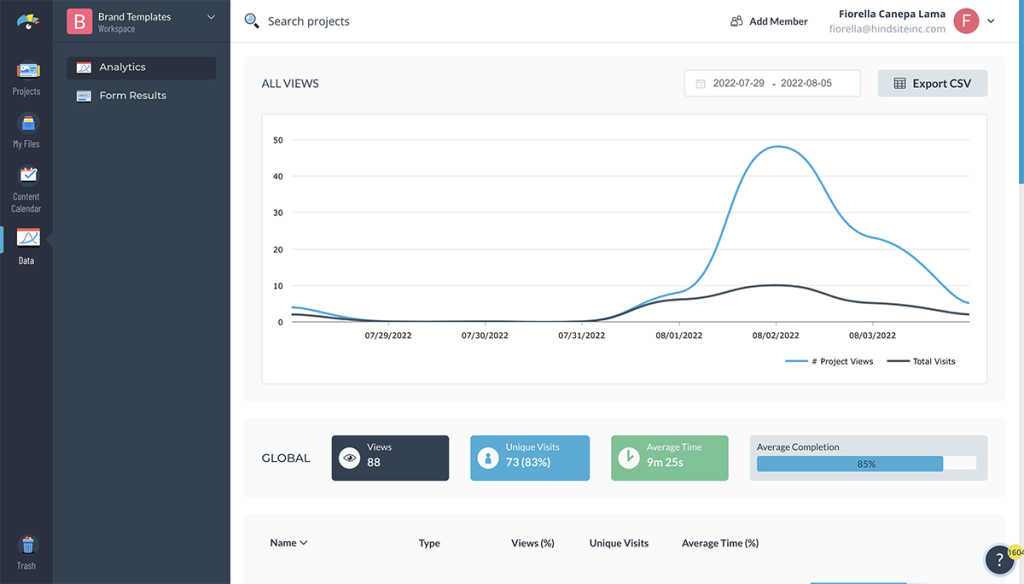Click the 85% Average Completion progress bar

pyautogui.click(x=868, y=463)
